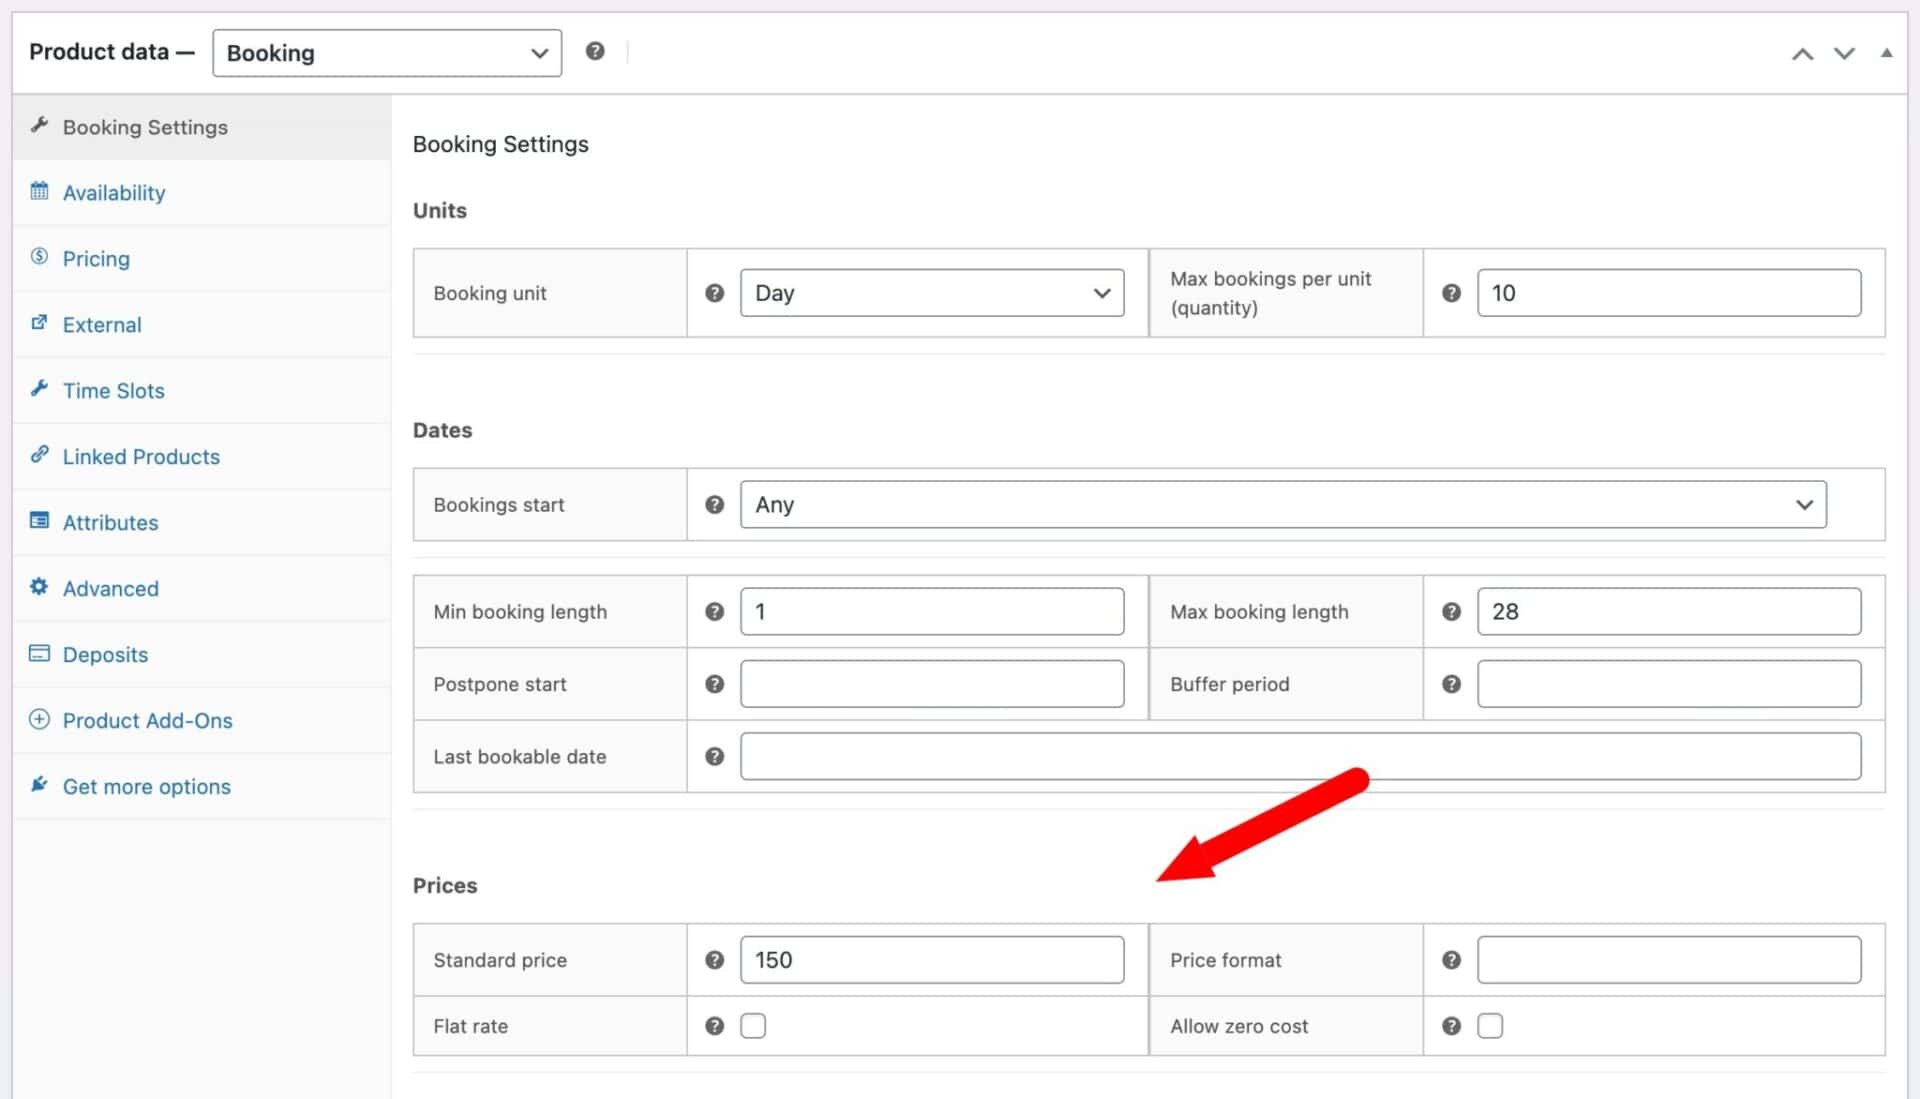Switch to the Advanced tab
This screenshot has width=1920, height=1099.
tap(202, 589)
